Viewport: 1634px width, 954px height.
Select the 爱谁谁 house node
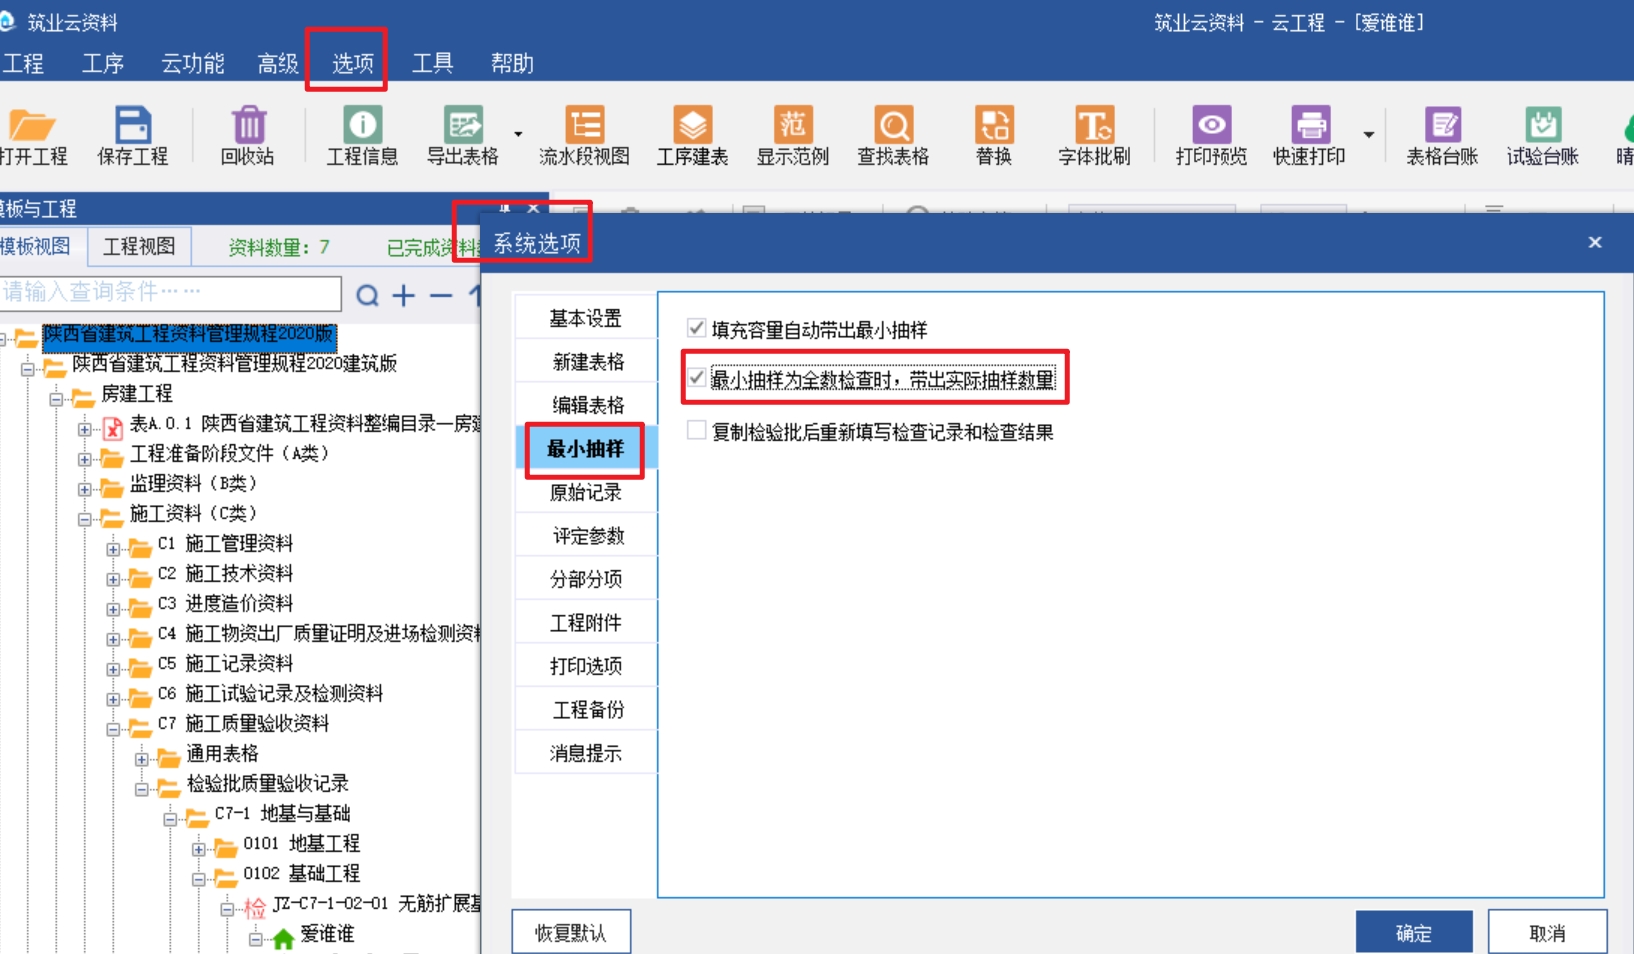327,934
